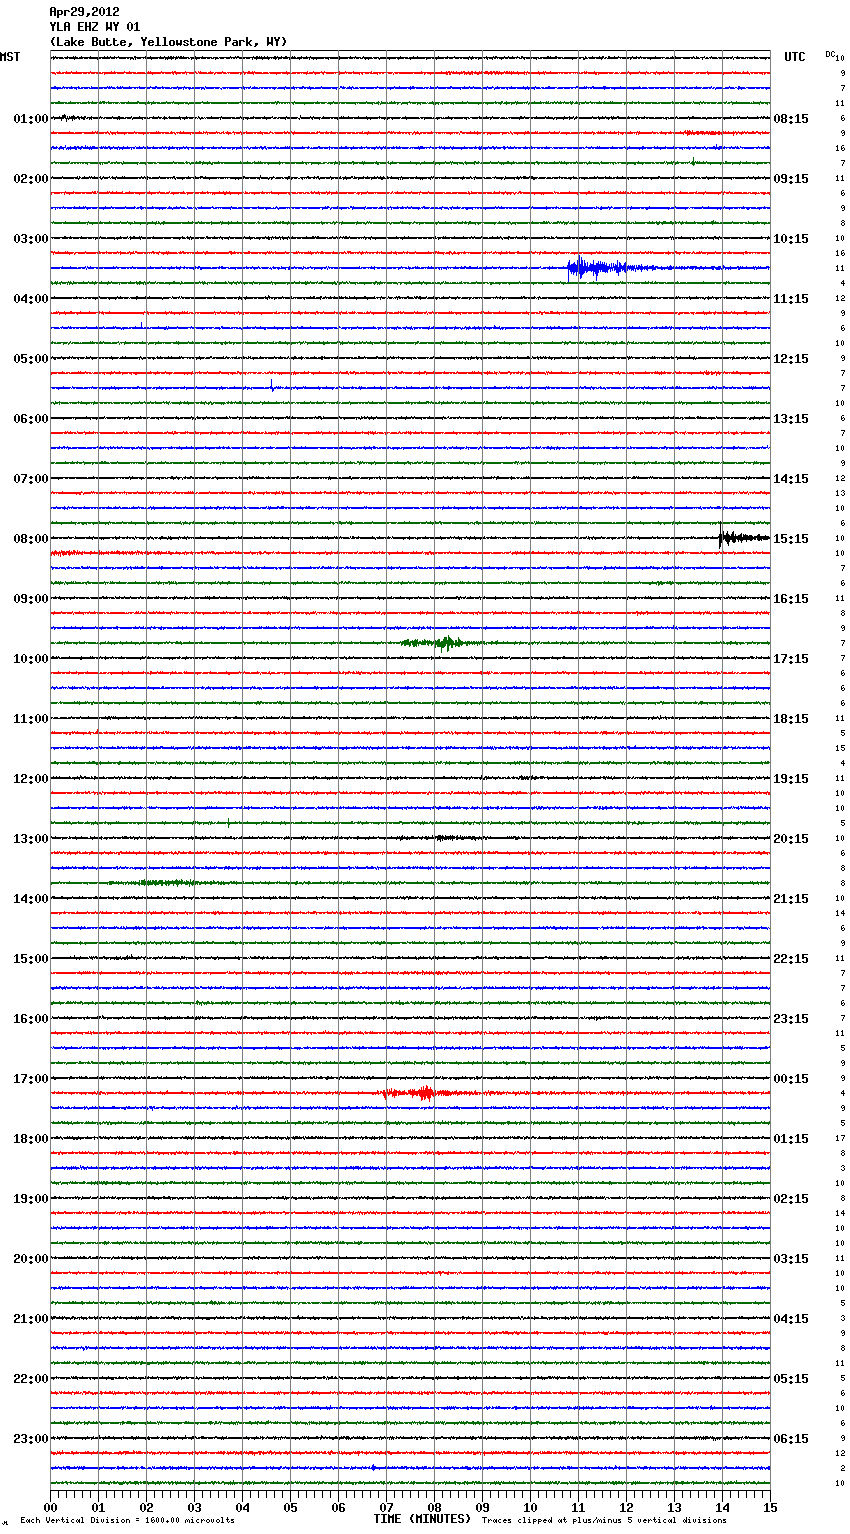The image size is (850, 1534).
Task: Click minute 00 on the time axis
Action: [x=50, y=1507]
